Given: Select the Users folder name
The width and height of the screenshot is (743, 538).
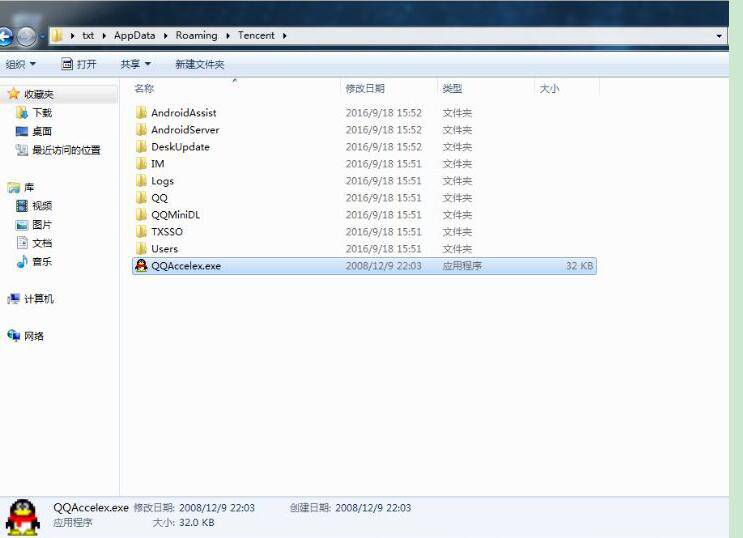Looking at the screenshot, I should point(164,249).
